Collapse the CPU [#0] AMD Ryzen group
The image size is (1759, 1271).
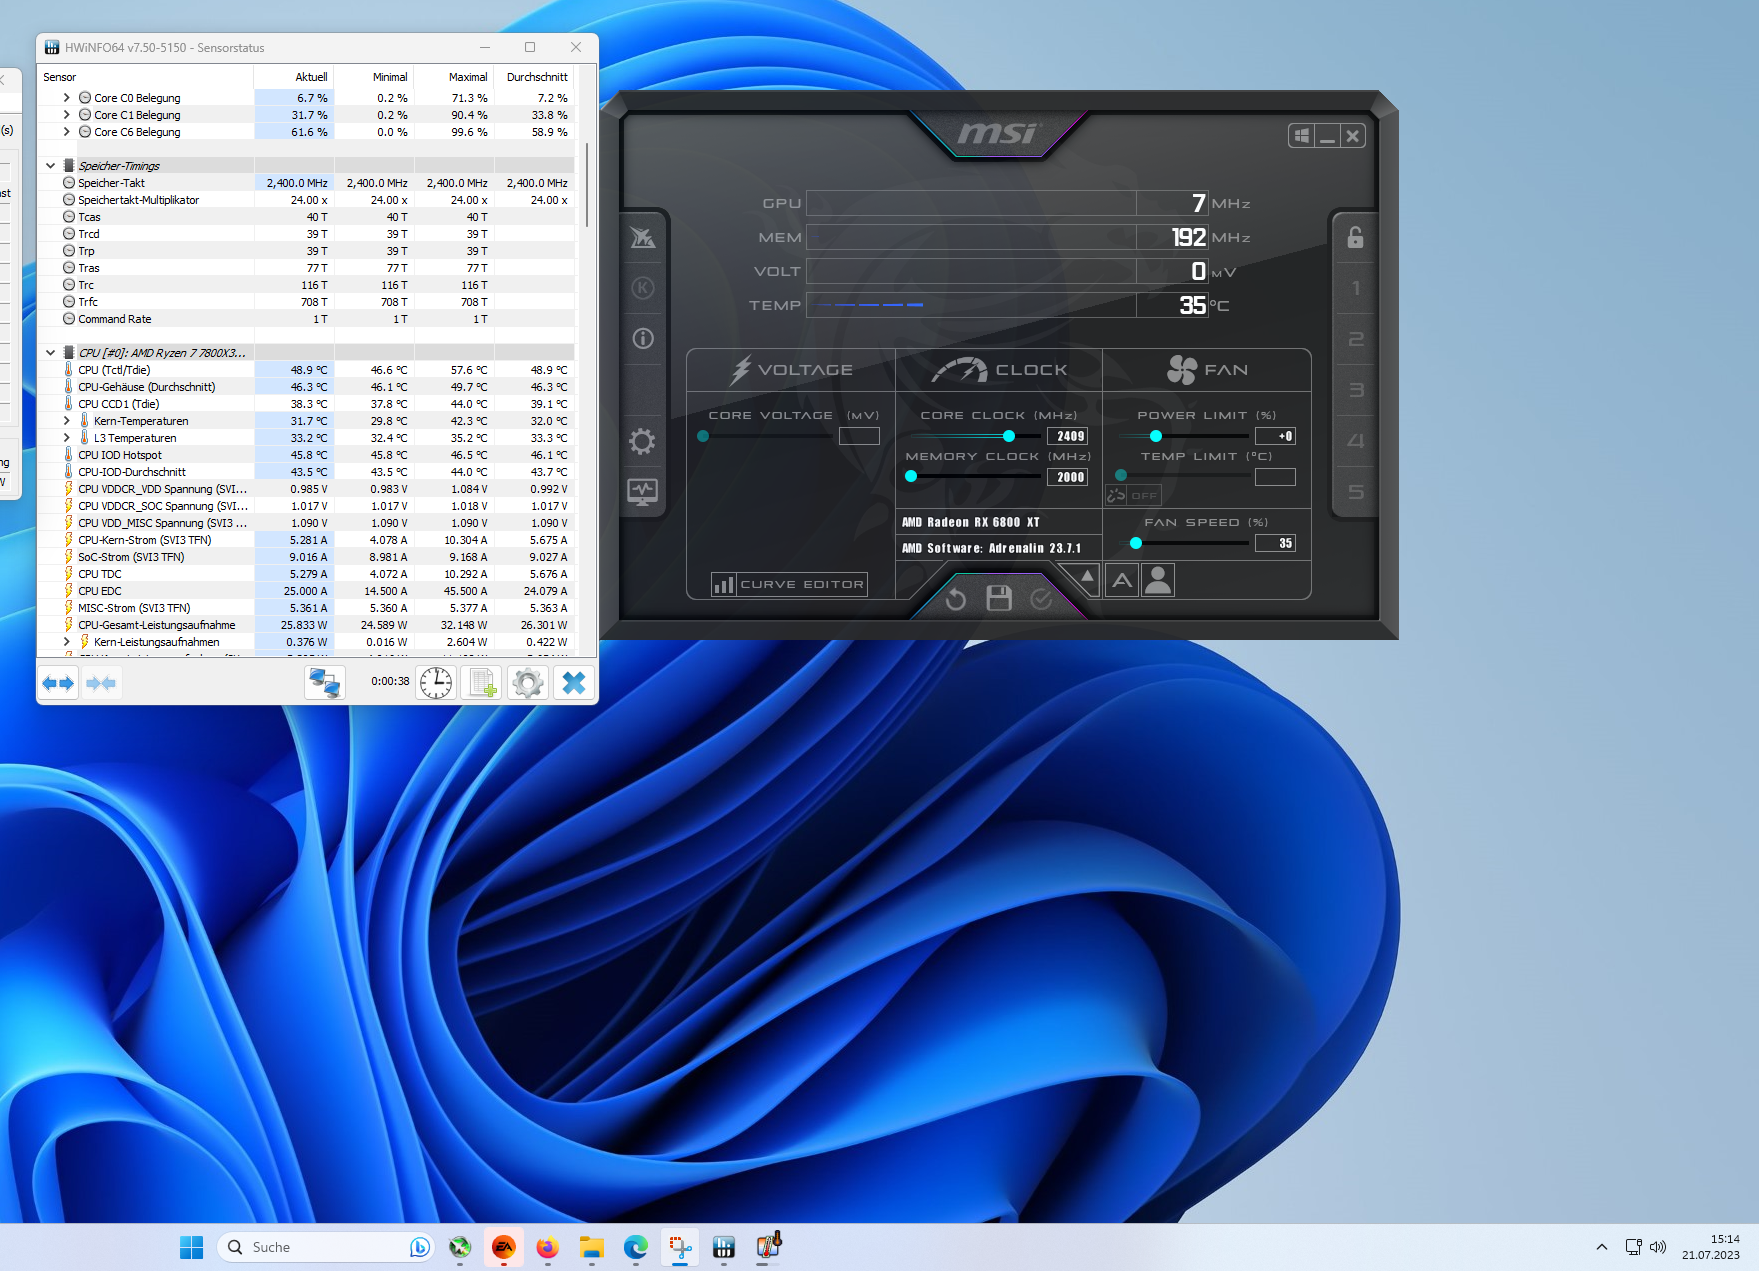tap(50, 353)
